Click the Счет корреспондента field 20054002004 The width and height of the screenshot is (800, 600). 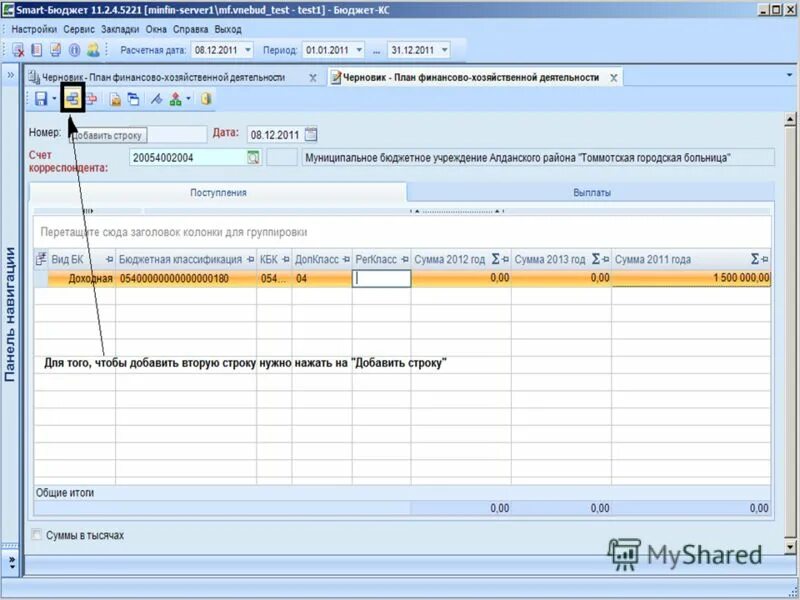click(188, 158)
